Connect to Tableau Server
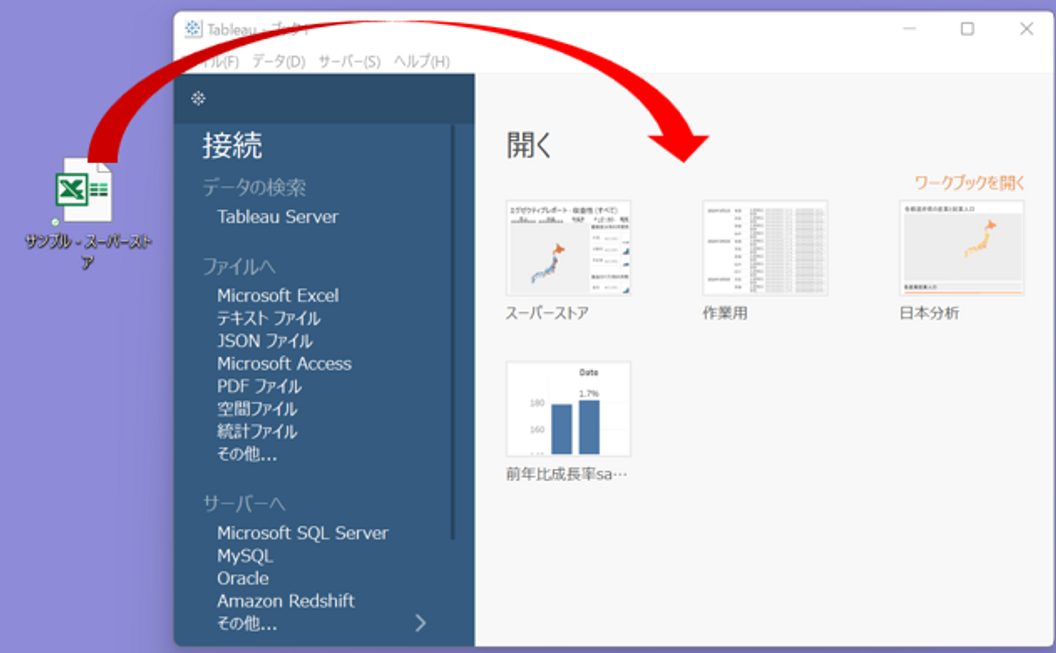1056x653 pixels. click(x=277, y=217)
